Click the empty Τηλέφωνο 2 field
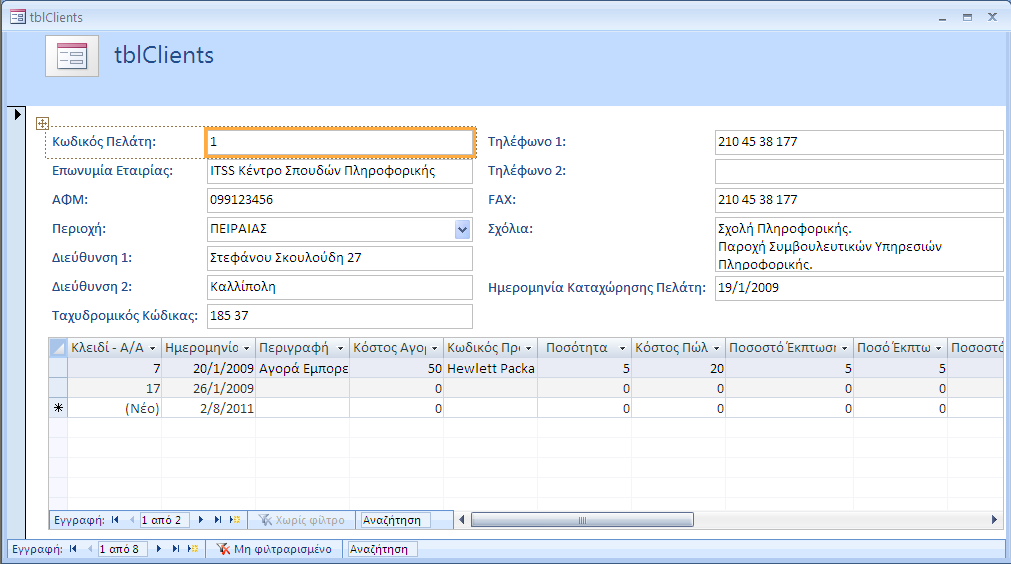The width and height of the screenshot is (1011, 564). [x=859, y=171]
